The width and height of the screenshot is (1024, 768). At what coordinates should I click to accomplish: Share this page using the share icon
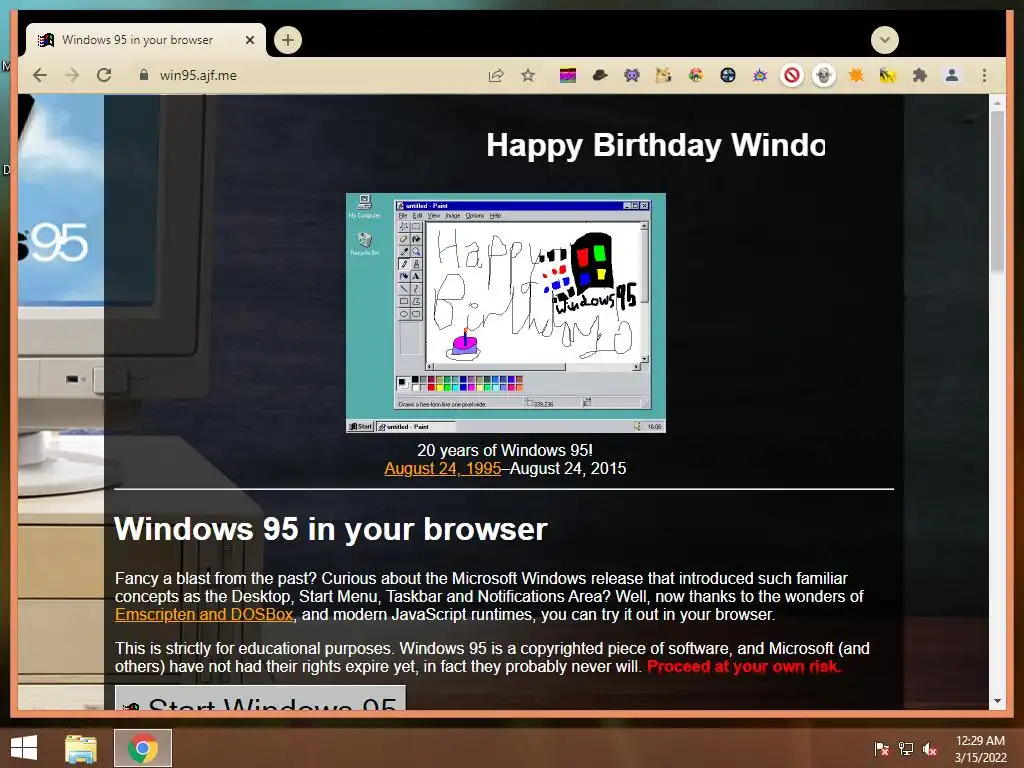tap(496, 75)
